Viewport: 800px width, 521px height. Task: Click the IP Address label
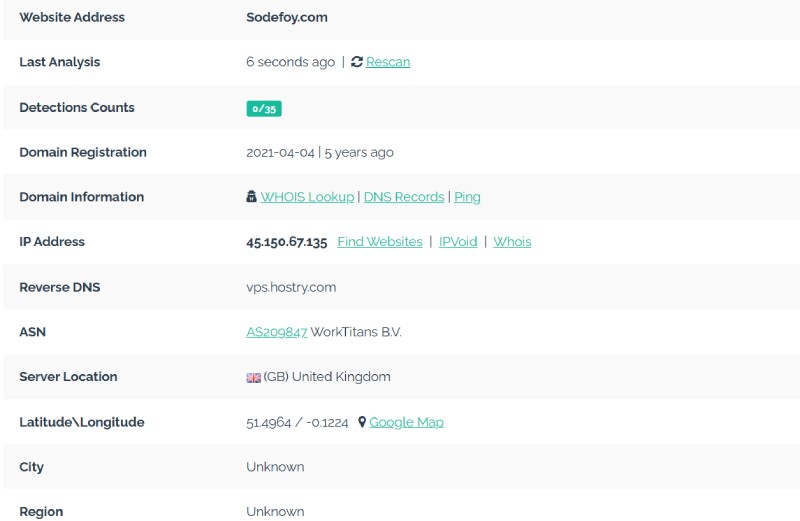point(52,242)
